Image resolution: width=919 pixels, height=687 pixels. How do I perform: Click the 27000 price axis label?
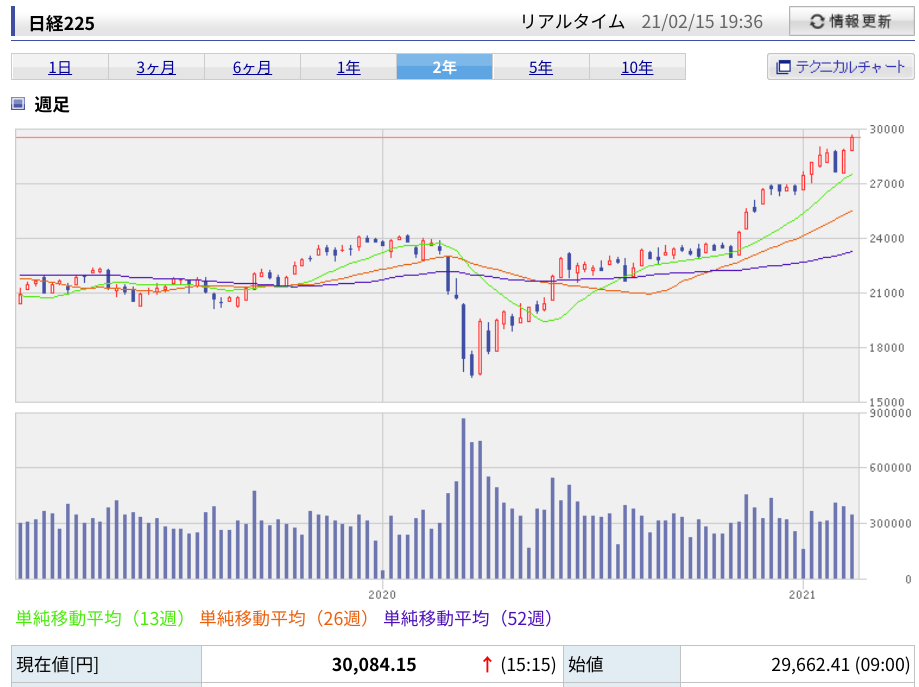(x=887, y=184)
